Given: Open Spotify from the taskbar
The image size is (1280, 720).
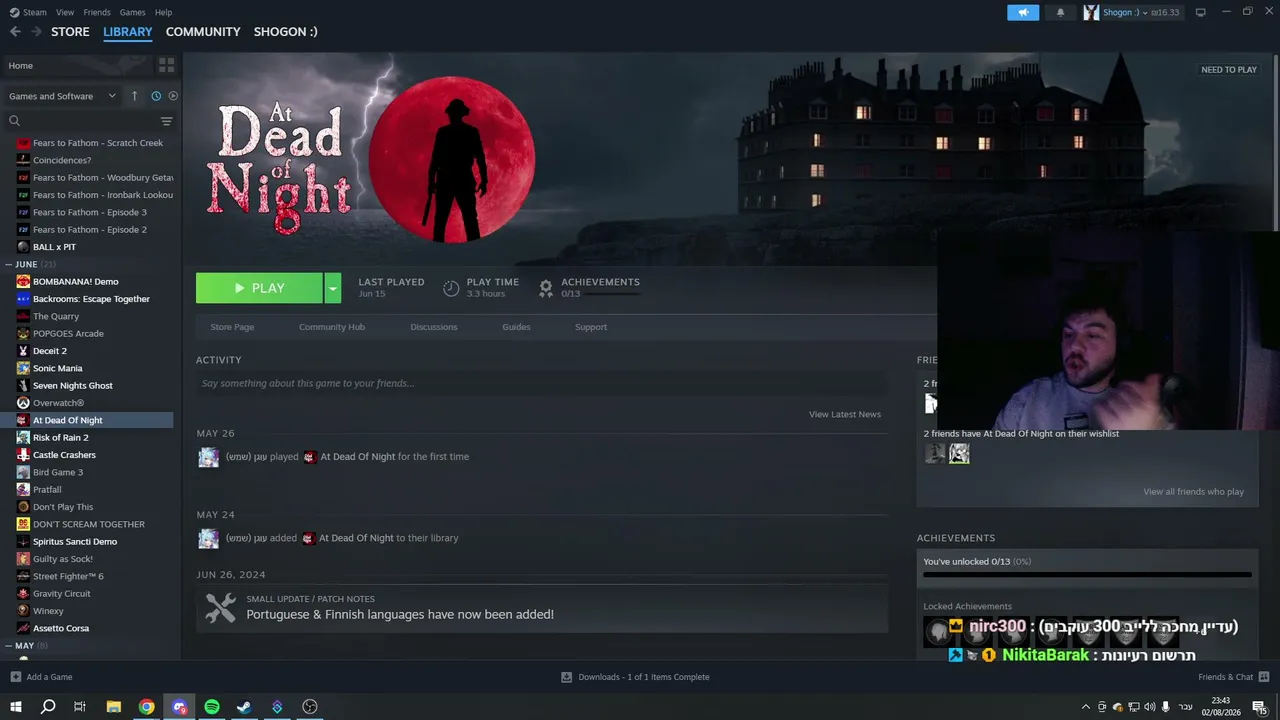Looking at the screenshot, I should tap(212, 707).
